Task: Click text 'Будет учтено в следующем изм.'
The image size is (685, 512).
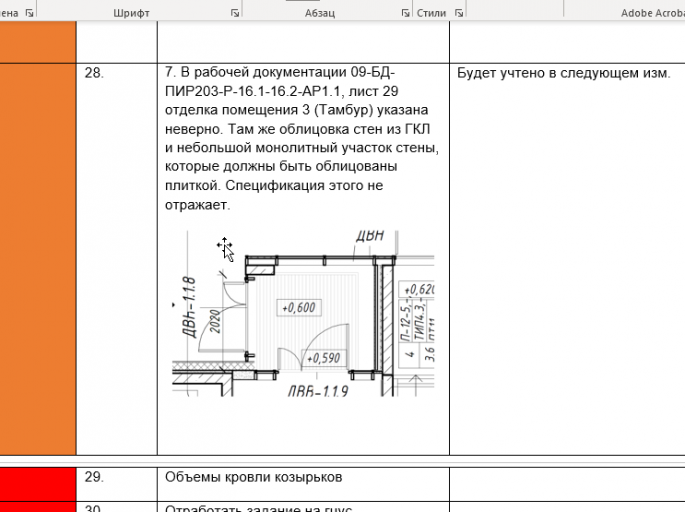Action: (x=564, y=73)
